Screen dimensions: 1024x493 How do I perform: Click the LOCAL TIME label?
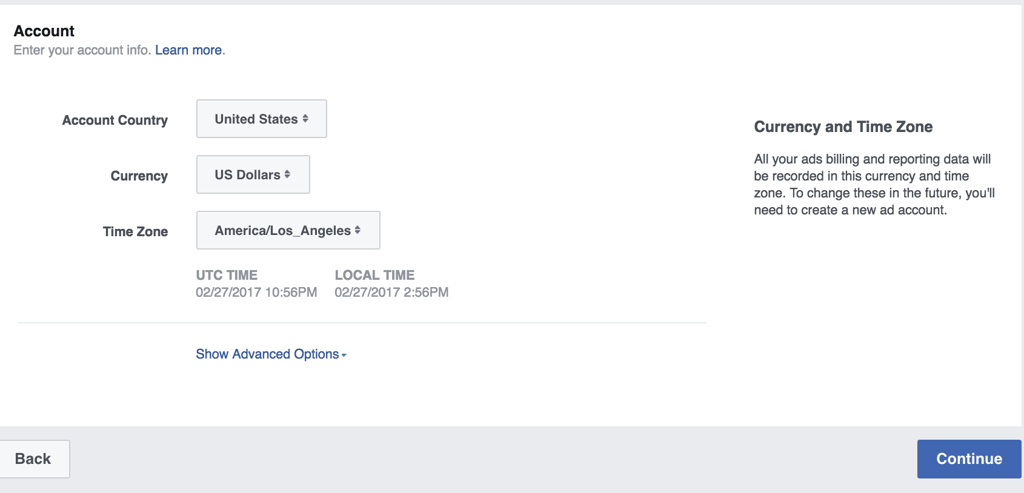click(374, 275)
